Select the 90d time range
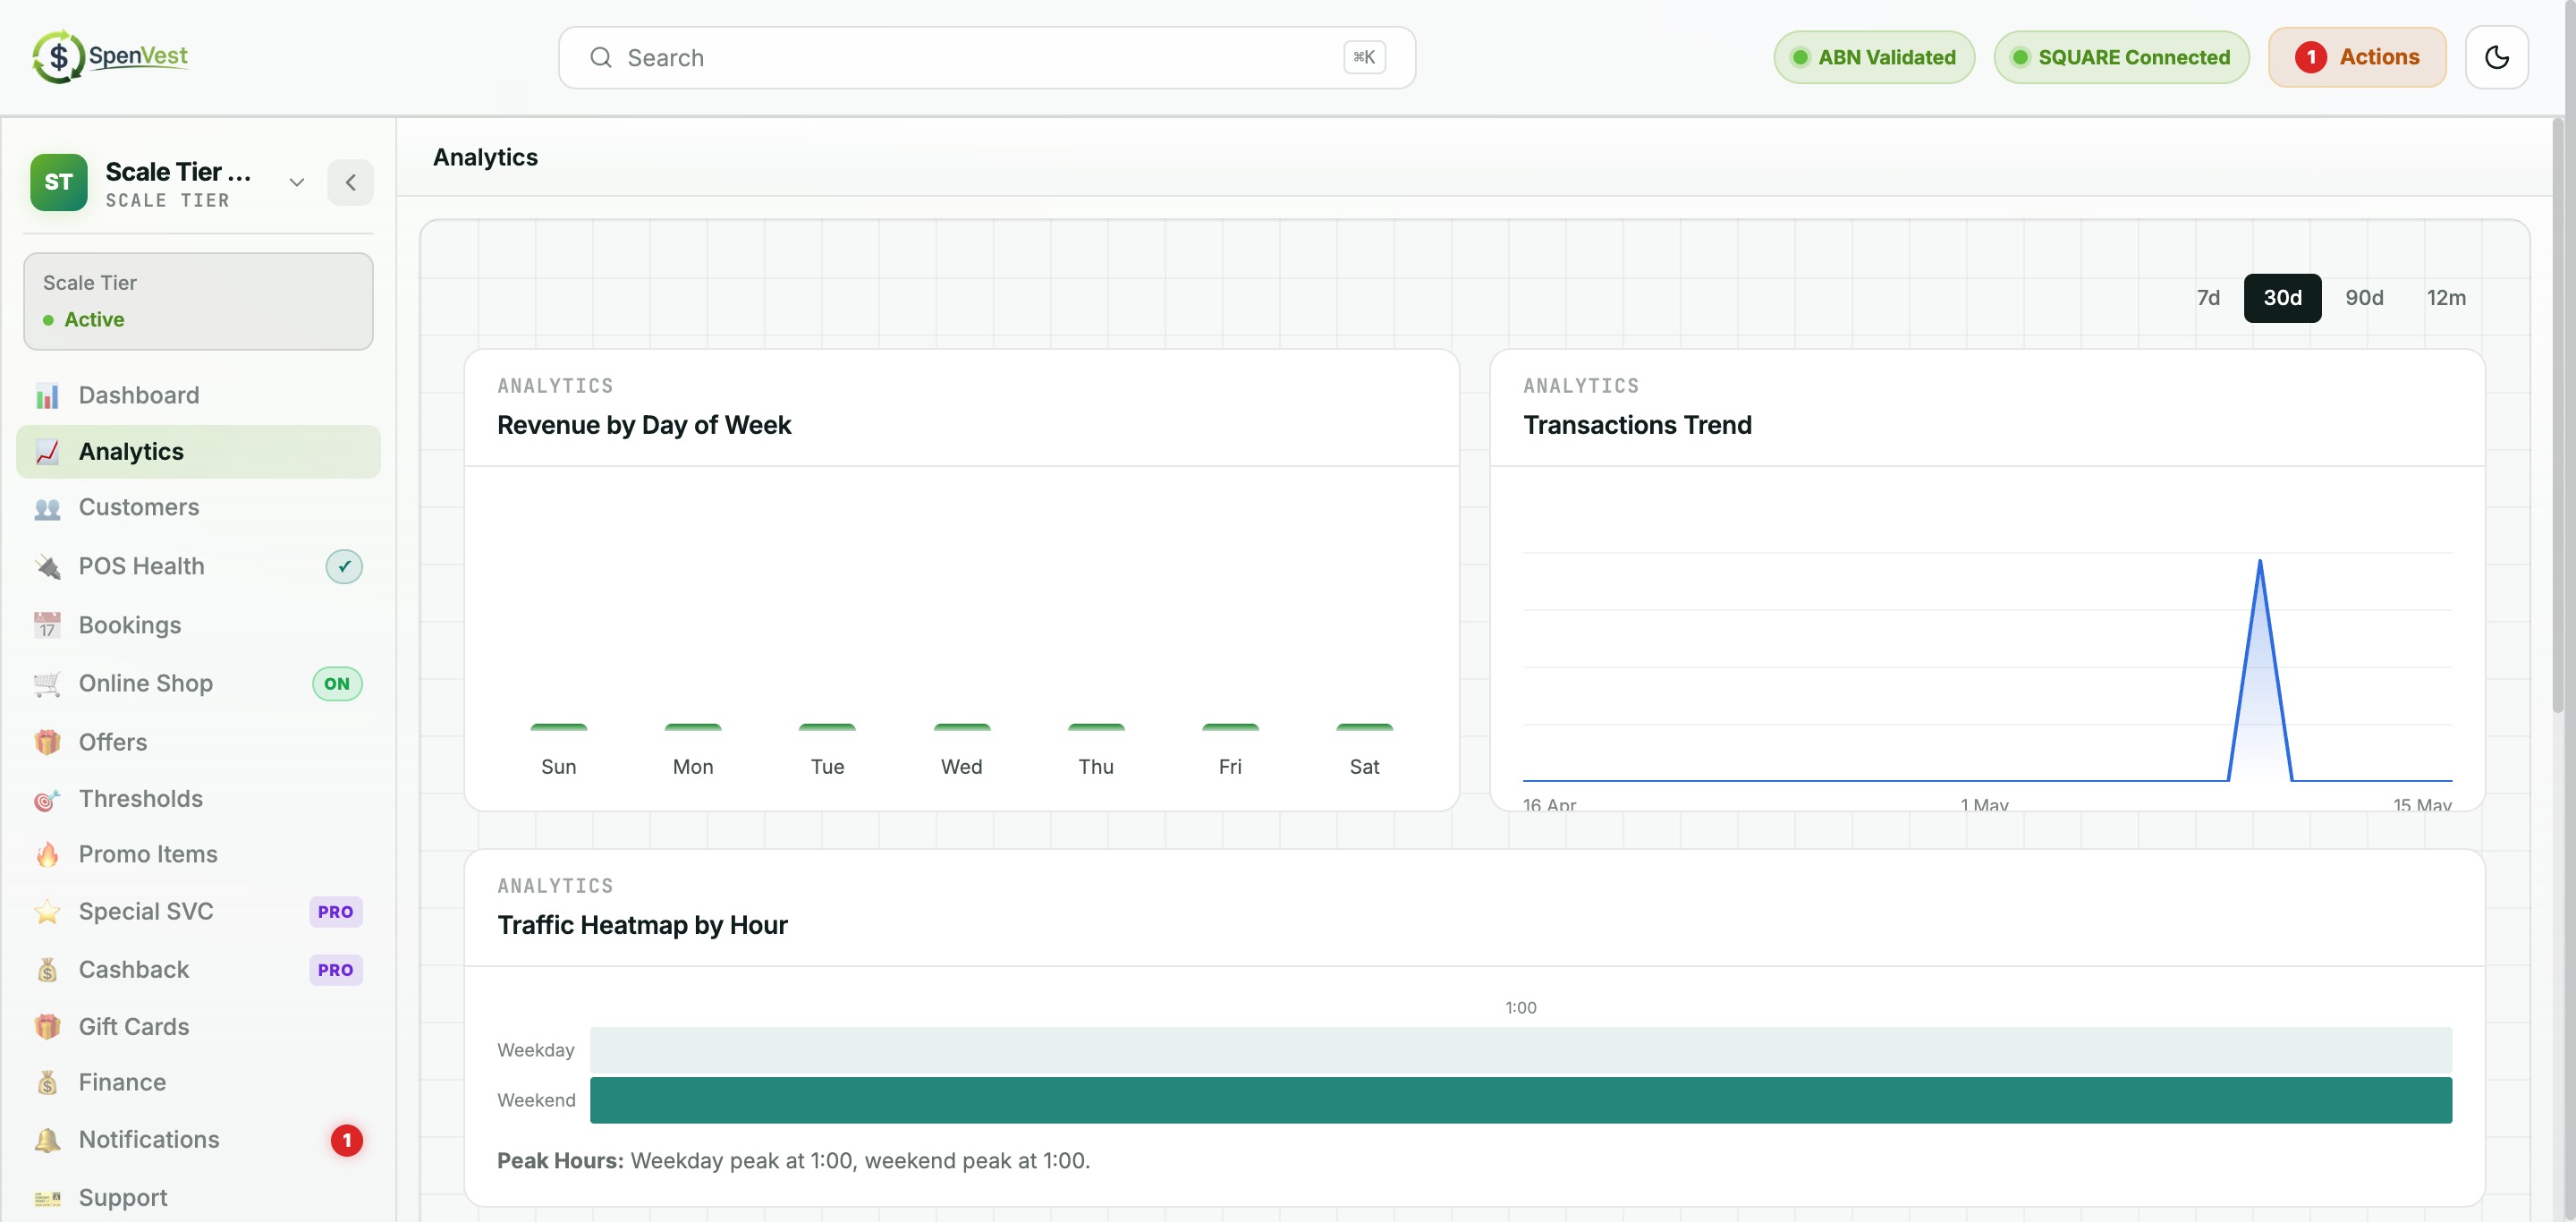 pos(2364,298)
